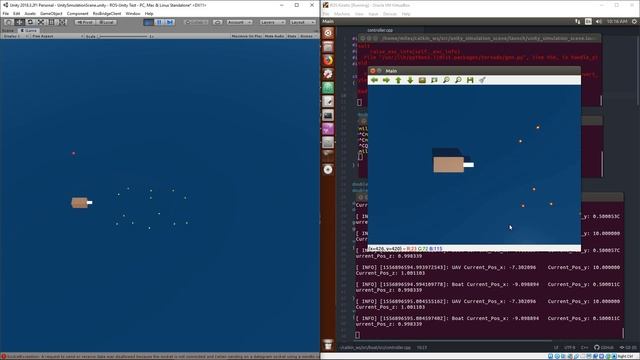The width and height of the screenshot is (640, 360).
Task: Open the Trash in Ubuntu launcher
Action: [328, 345]
